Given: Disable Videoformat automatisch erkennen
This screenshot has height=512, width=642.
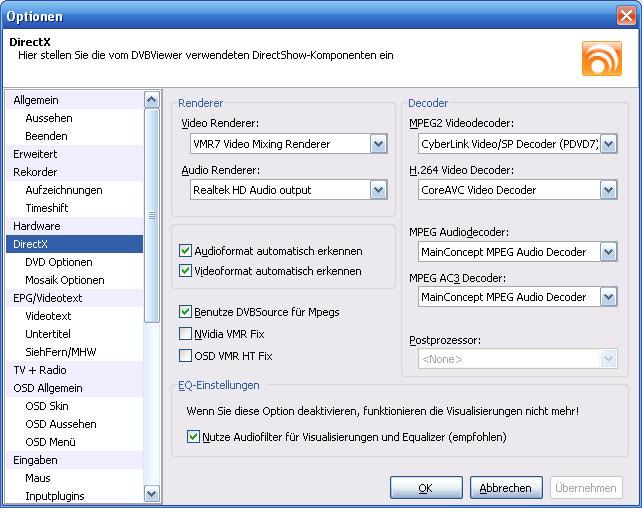Looking at the screenshot, I should tap(185, 271).
